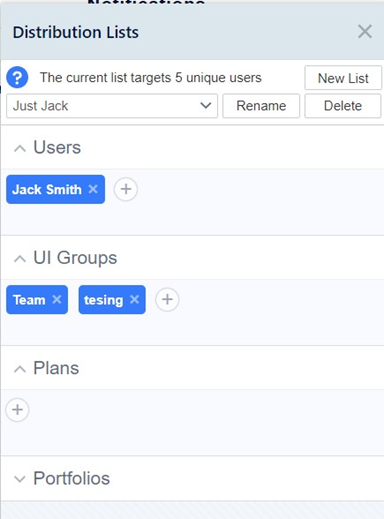
Task: Open the Just Jack list dropdown
Action: pos(112,106)
